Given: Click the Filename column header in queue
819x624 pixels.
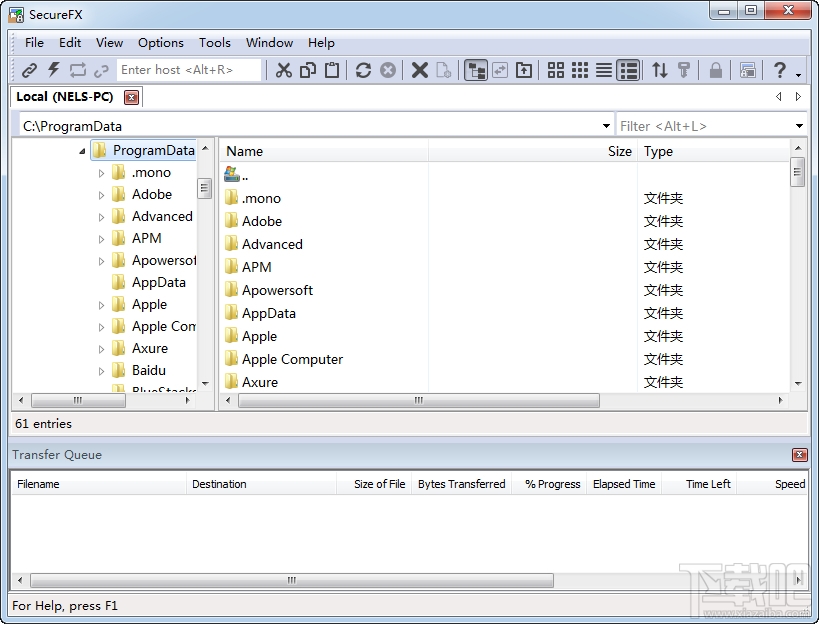Looking at the screenshot, I should (x=99, y=484).
